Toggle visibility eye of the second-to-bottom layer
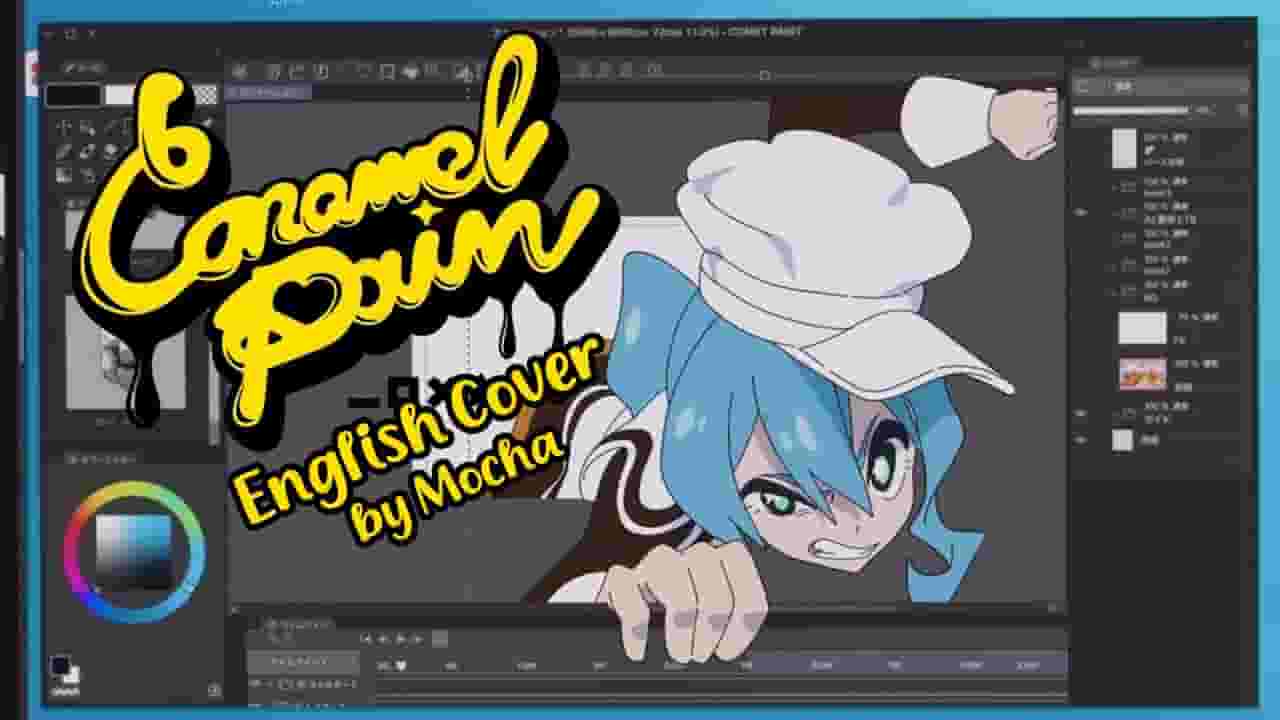 (x=1081, y=411)
